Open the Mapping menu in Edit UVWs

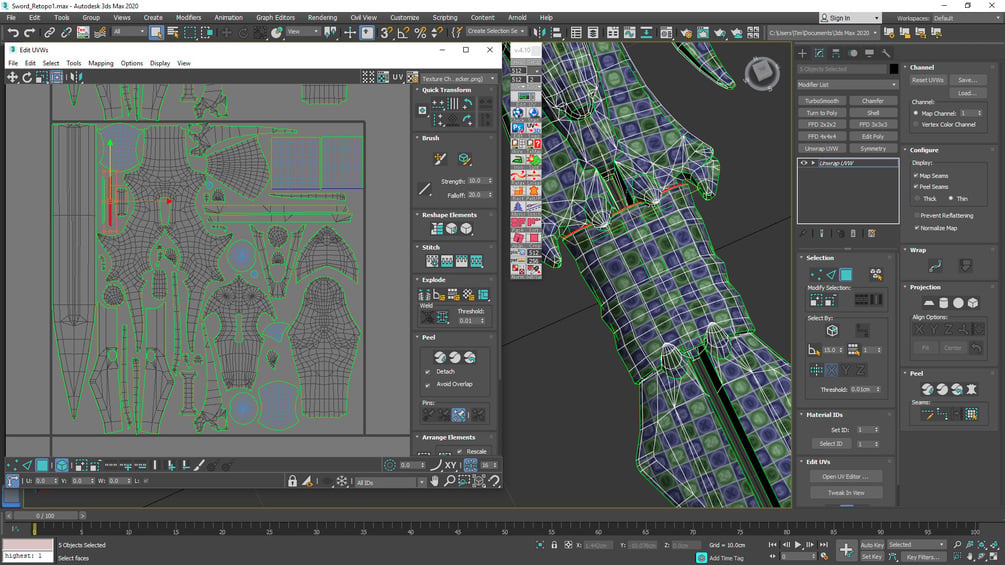(101, 63)
